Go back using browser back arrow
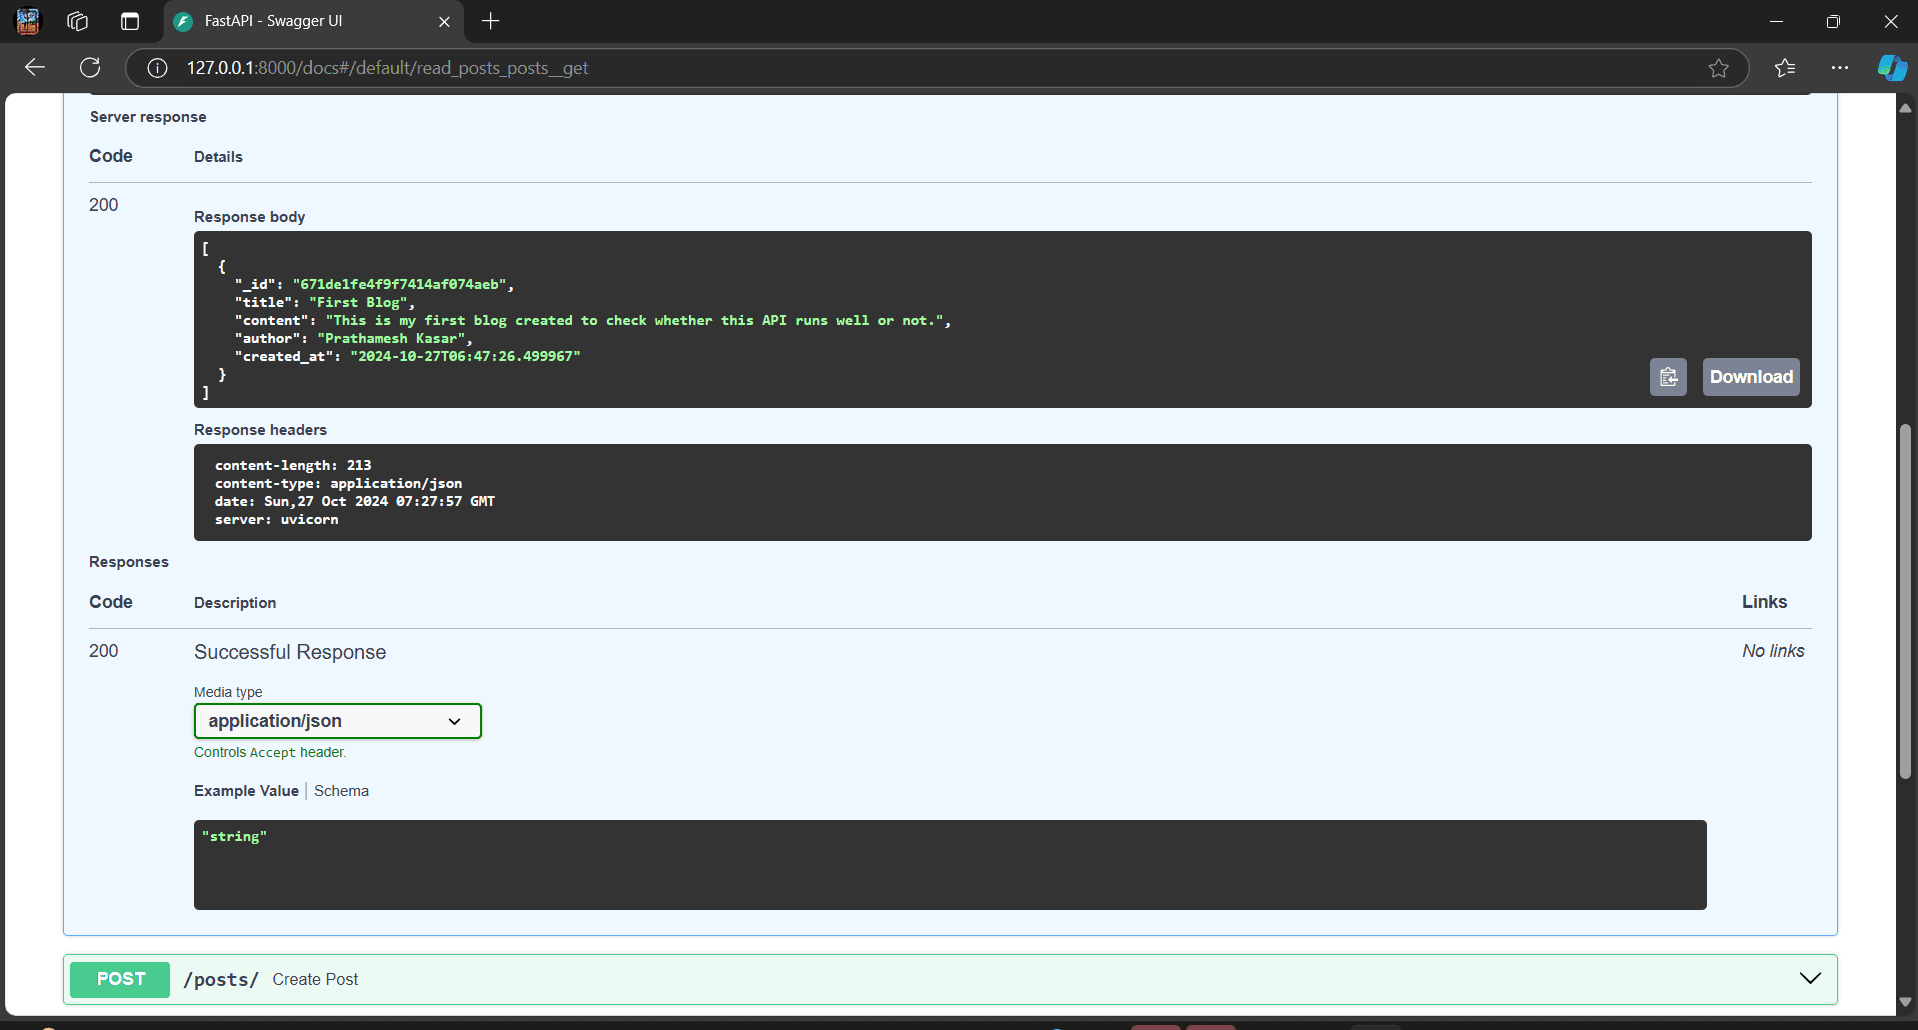The width and height of the screenshot is (1918, 1030). (35, 67)
